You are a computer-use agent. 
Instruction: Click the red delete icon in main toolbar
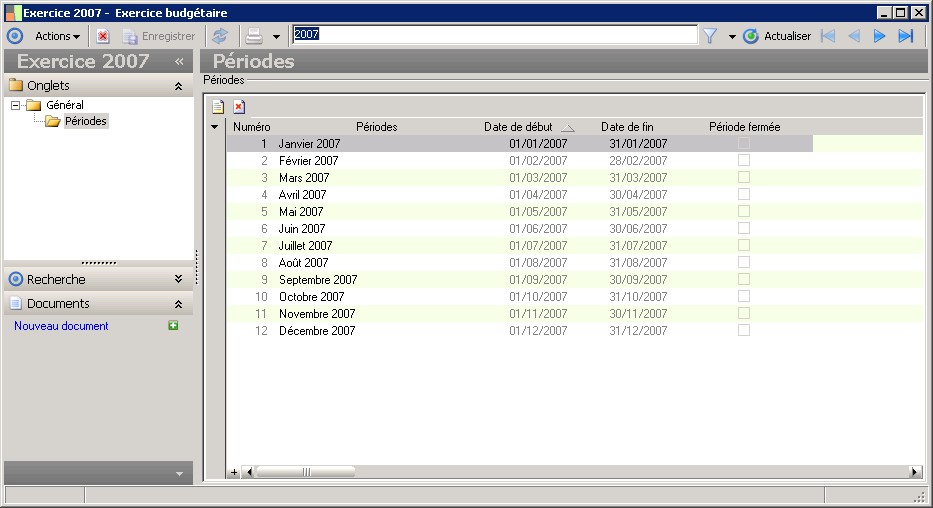coord(103,36)
